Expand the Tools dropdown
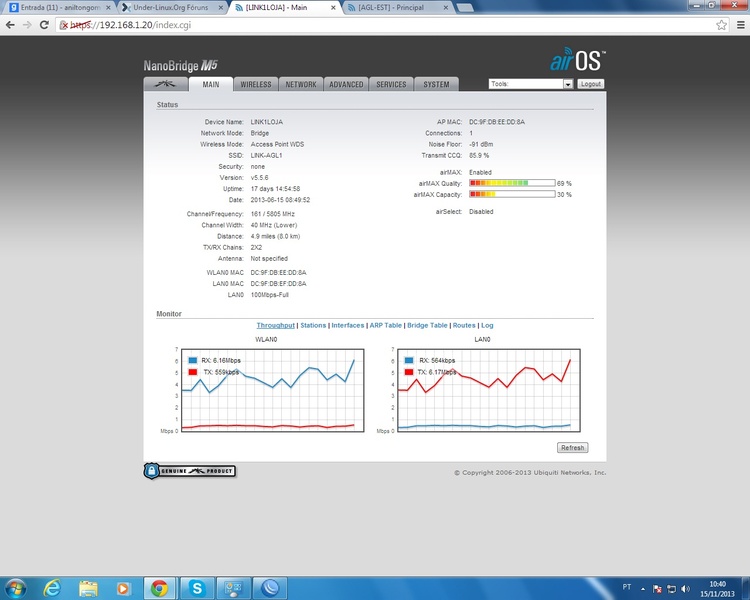Screen dimensions: 750x600 [x=531, y=84]
